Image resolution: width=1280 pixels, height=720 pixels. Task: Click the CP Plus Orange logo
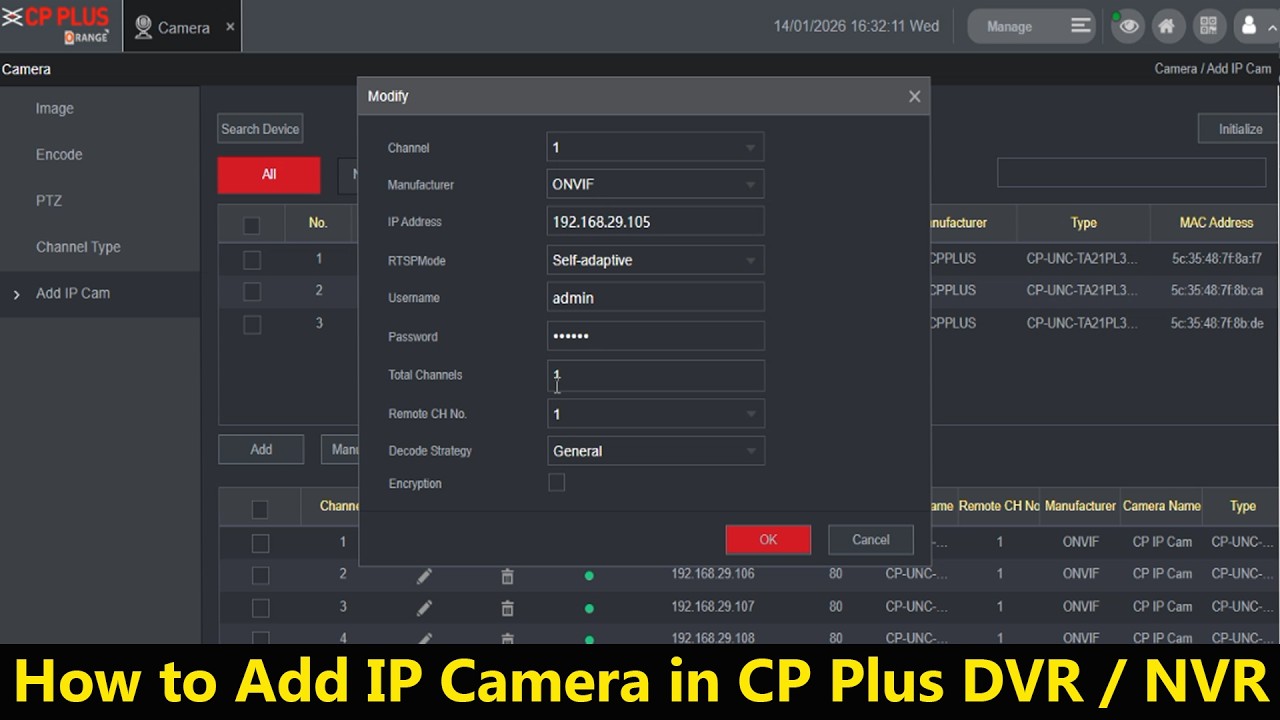click(x=56, y=25)
